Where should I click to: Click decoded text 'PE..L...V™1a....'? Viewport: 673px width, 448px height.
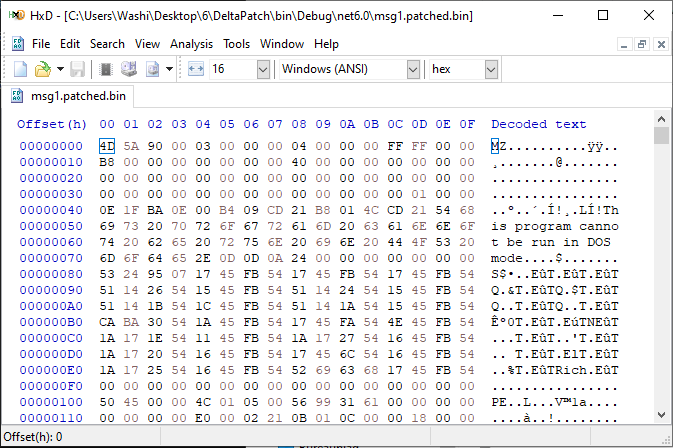point(555,402)
